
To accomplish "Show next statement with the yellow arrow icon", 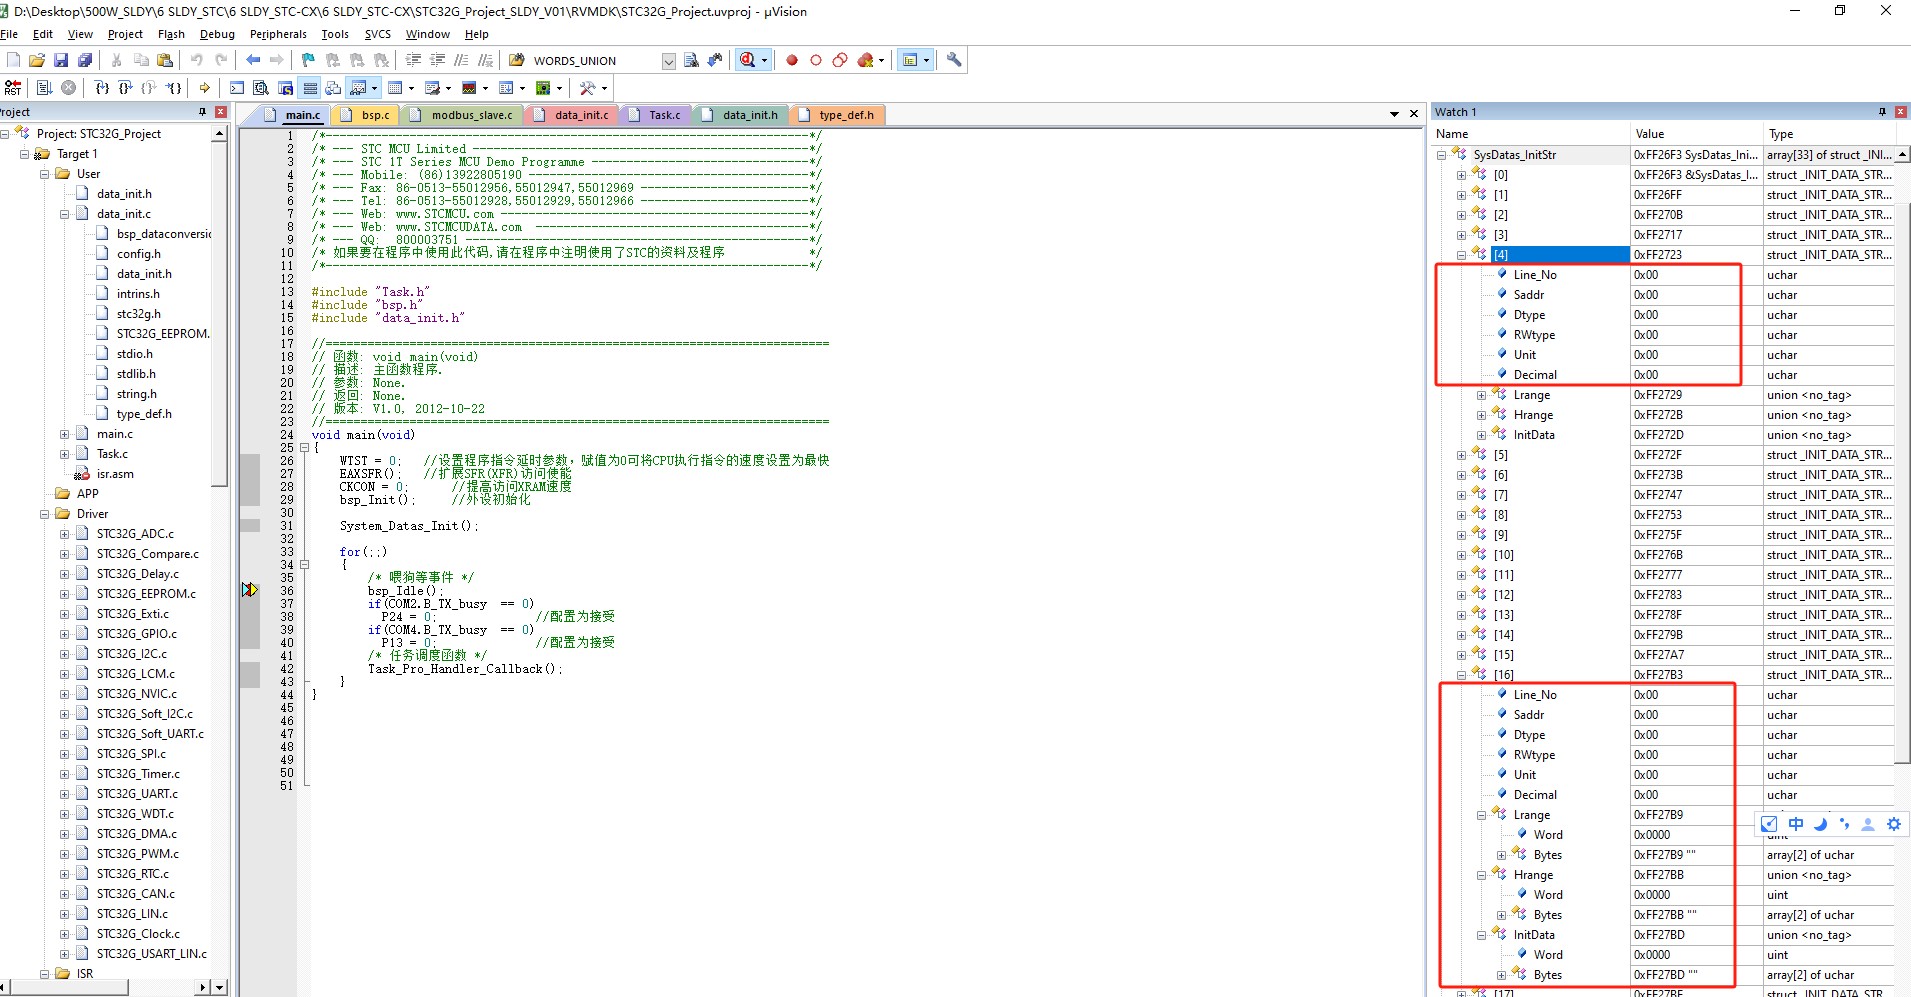I will point(205,88).
